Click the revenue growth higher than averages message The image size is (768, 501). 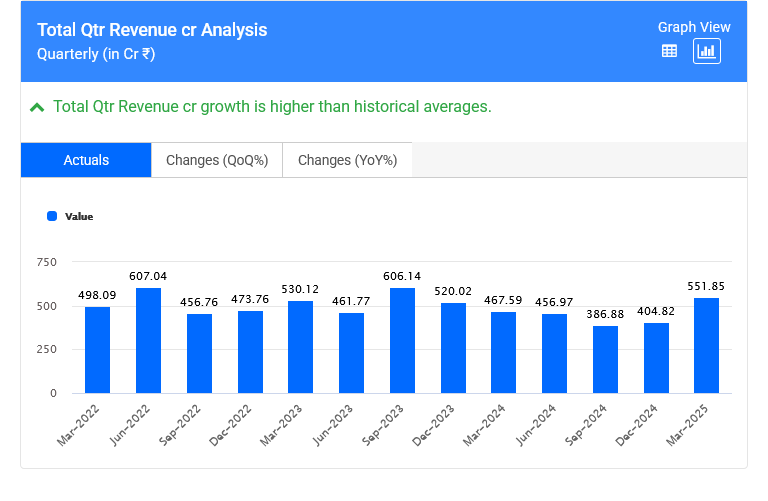272,107
